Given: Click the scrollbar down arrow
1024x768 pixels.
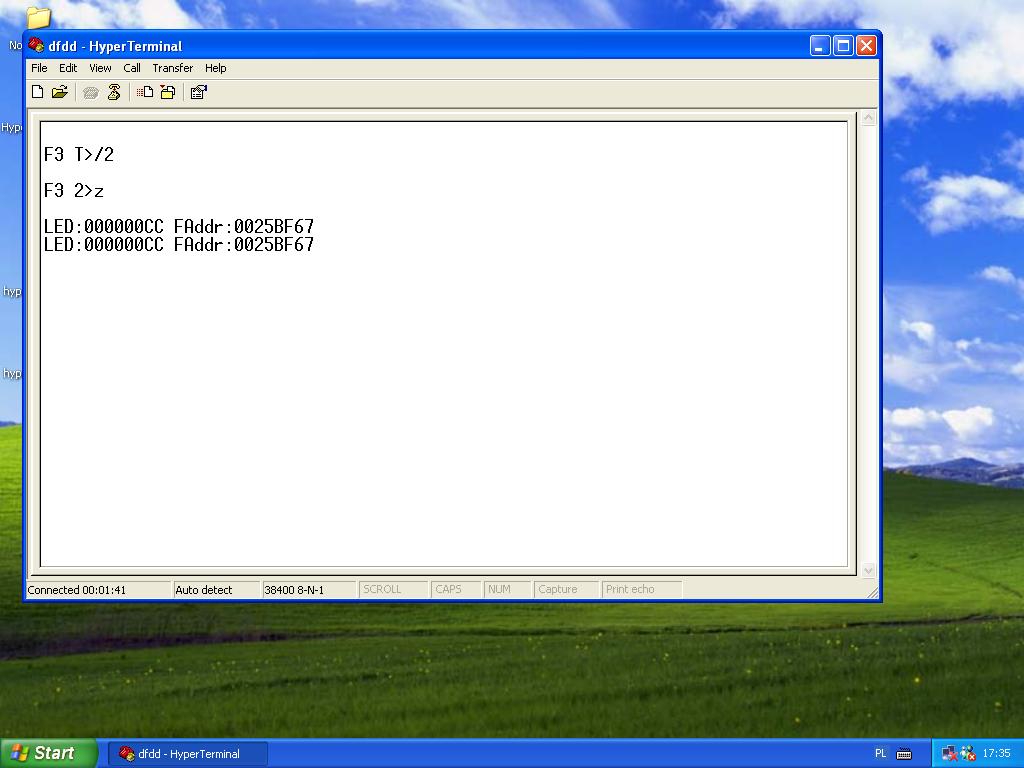Looking at the screenshot, I should (868, 571).
